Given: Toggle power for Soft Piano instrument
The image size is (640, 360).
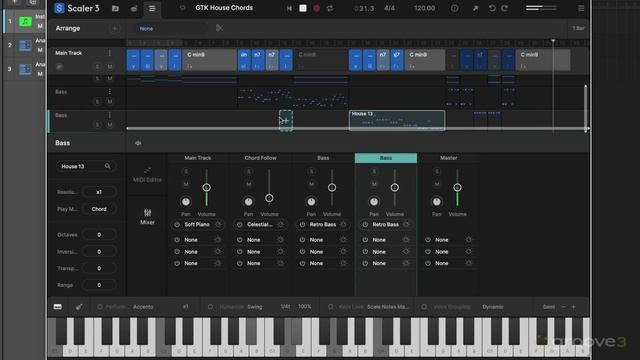Looking at the screenshot, I should [177, 224].
